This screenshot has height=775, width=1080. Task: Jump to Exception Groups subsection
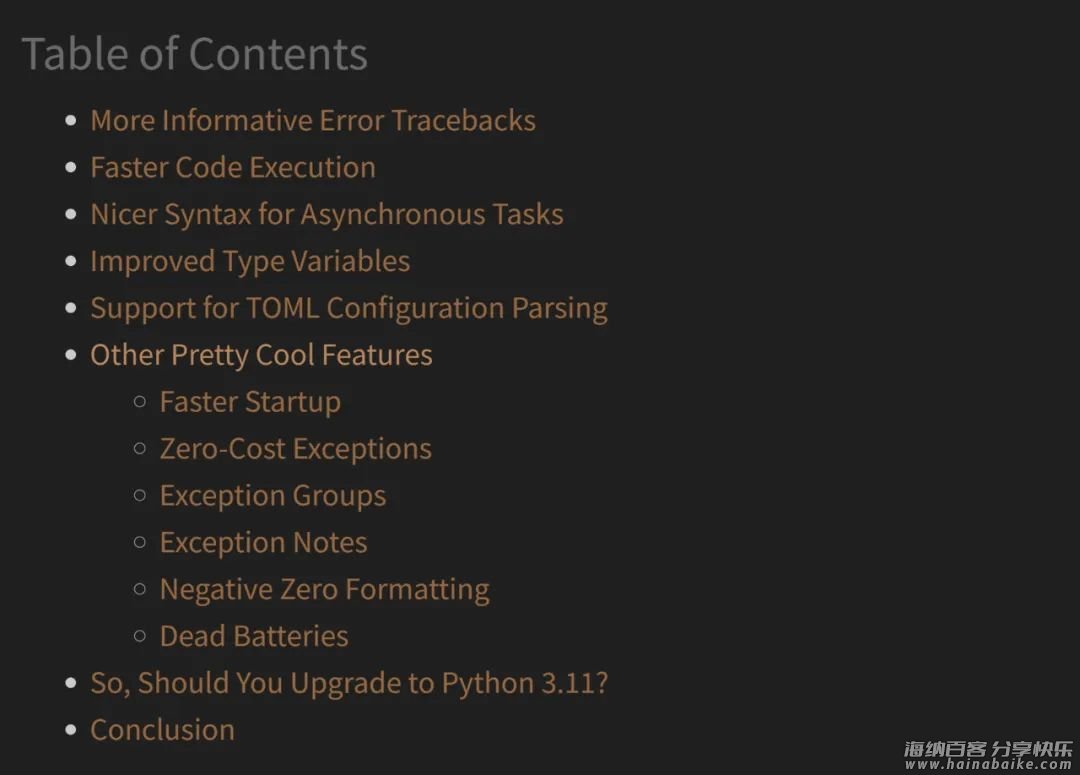[x=273, y=496]
